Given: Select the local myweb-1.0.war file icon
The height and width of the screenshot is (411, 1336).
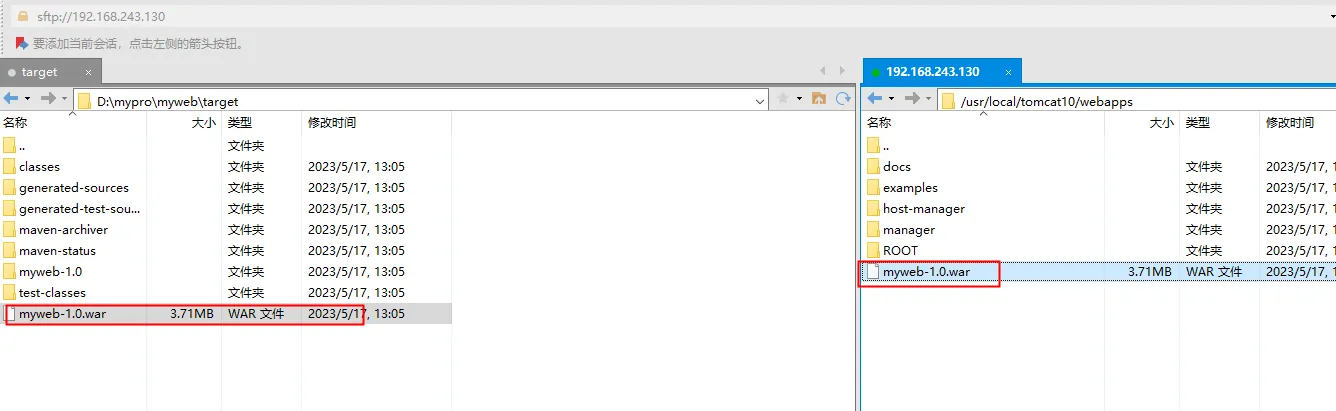Looking at the screenshot, I should click(10, 314).
